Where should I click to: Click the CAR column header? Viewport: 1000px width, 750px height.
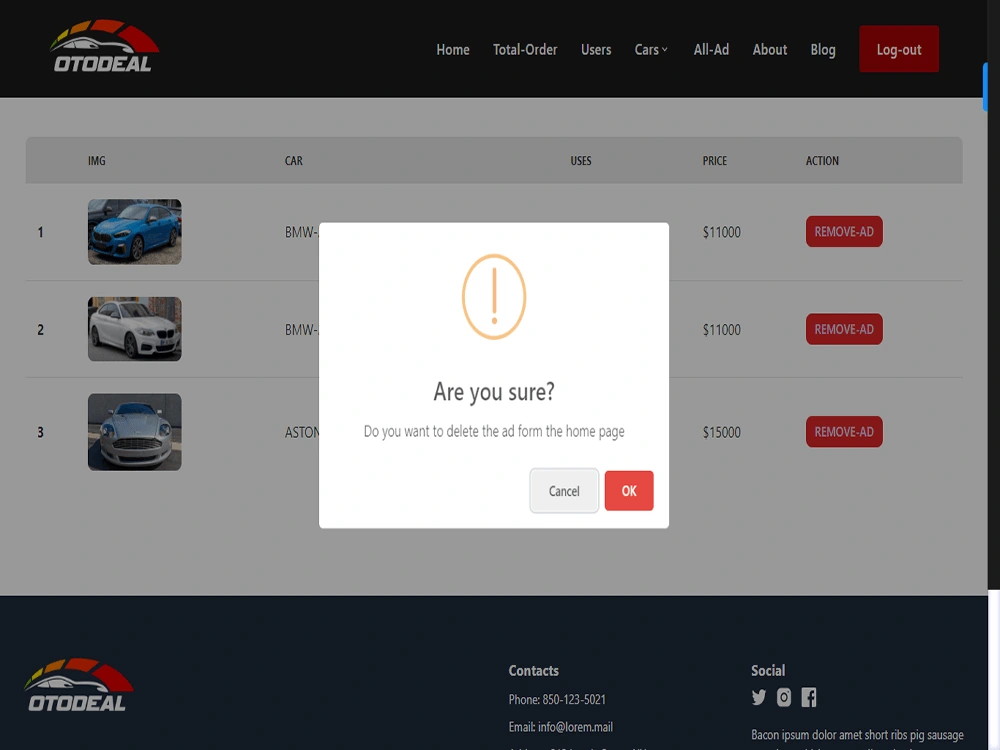[293, 161]
